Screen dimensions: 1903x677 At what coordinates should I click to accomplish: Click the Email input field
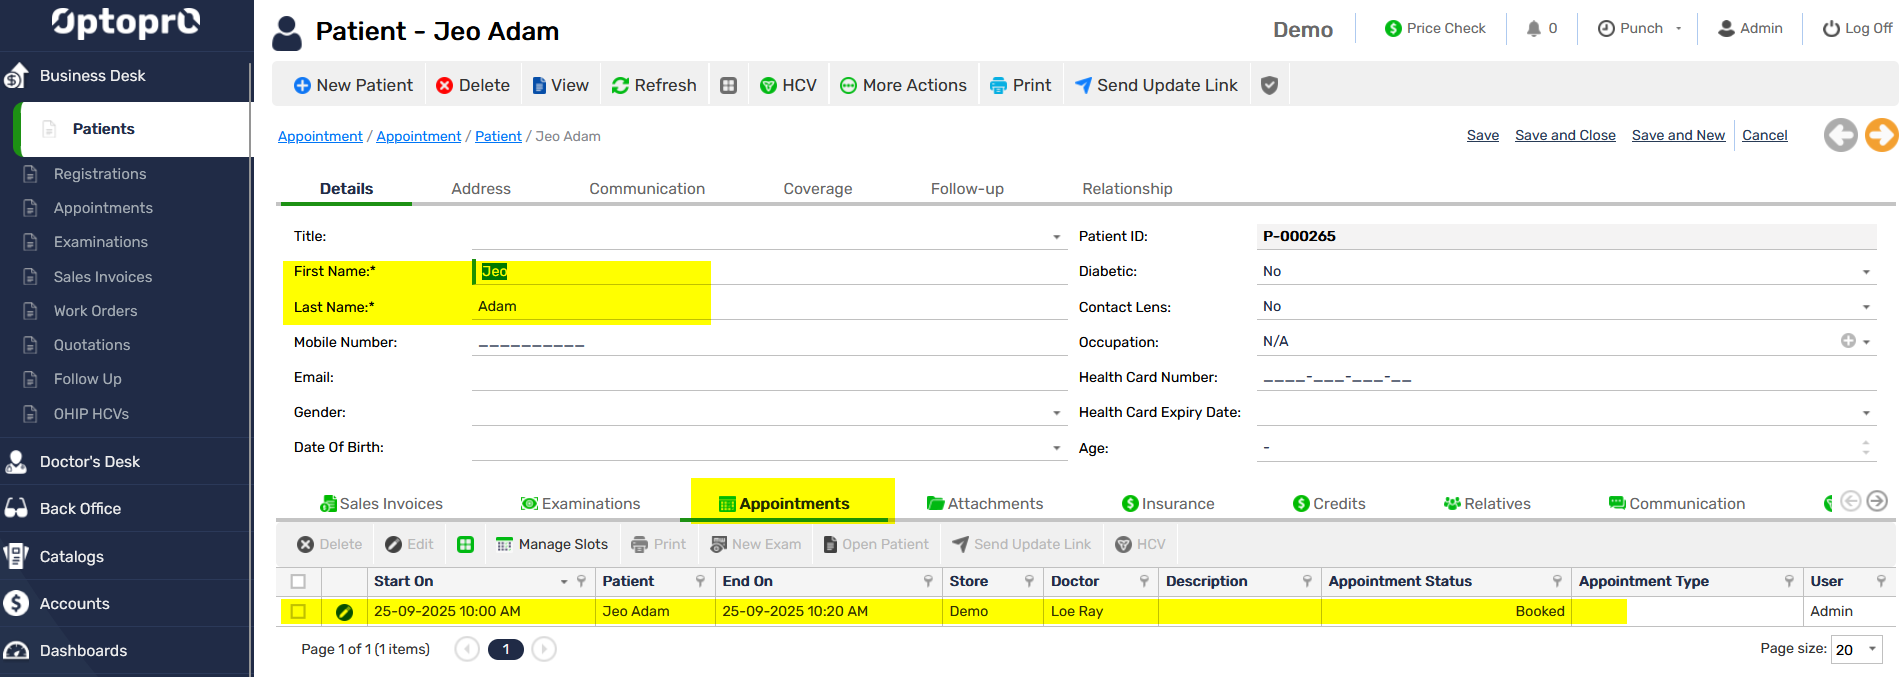tap(768, 377)
